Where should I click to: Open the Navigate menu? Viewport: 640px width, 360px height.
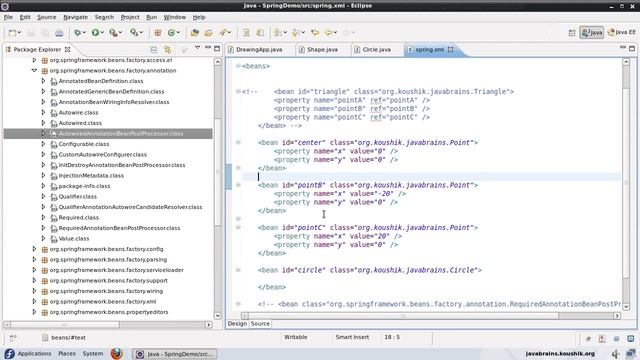(76, 17)
